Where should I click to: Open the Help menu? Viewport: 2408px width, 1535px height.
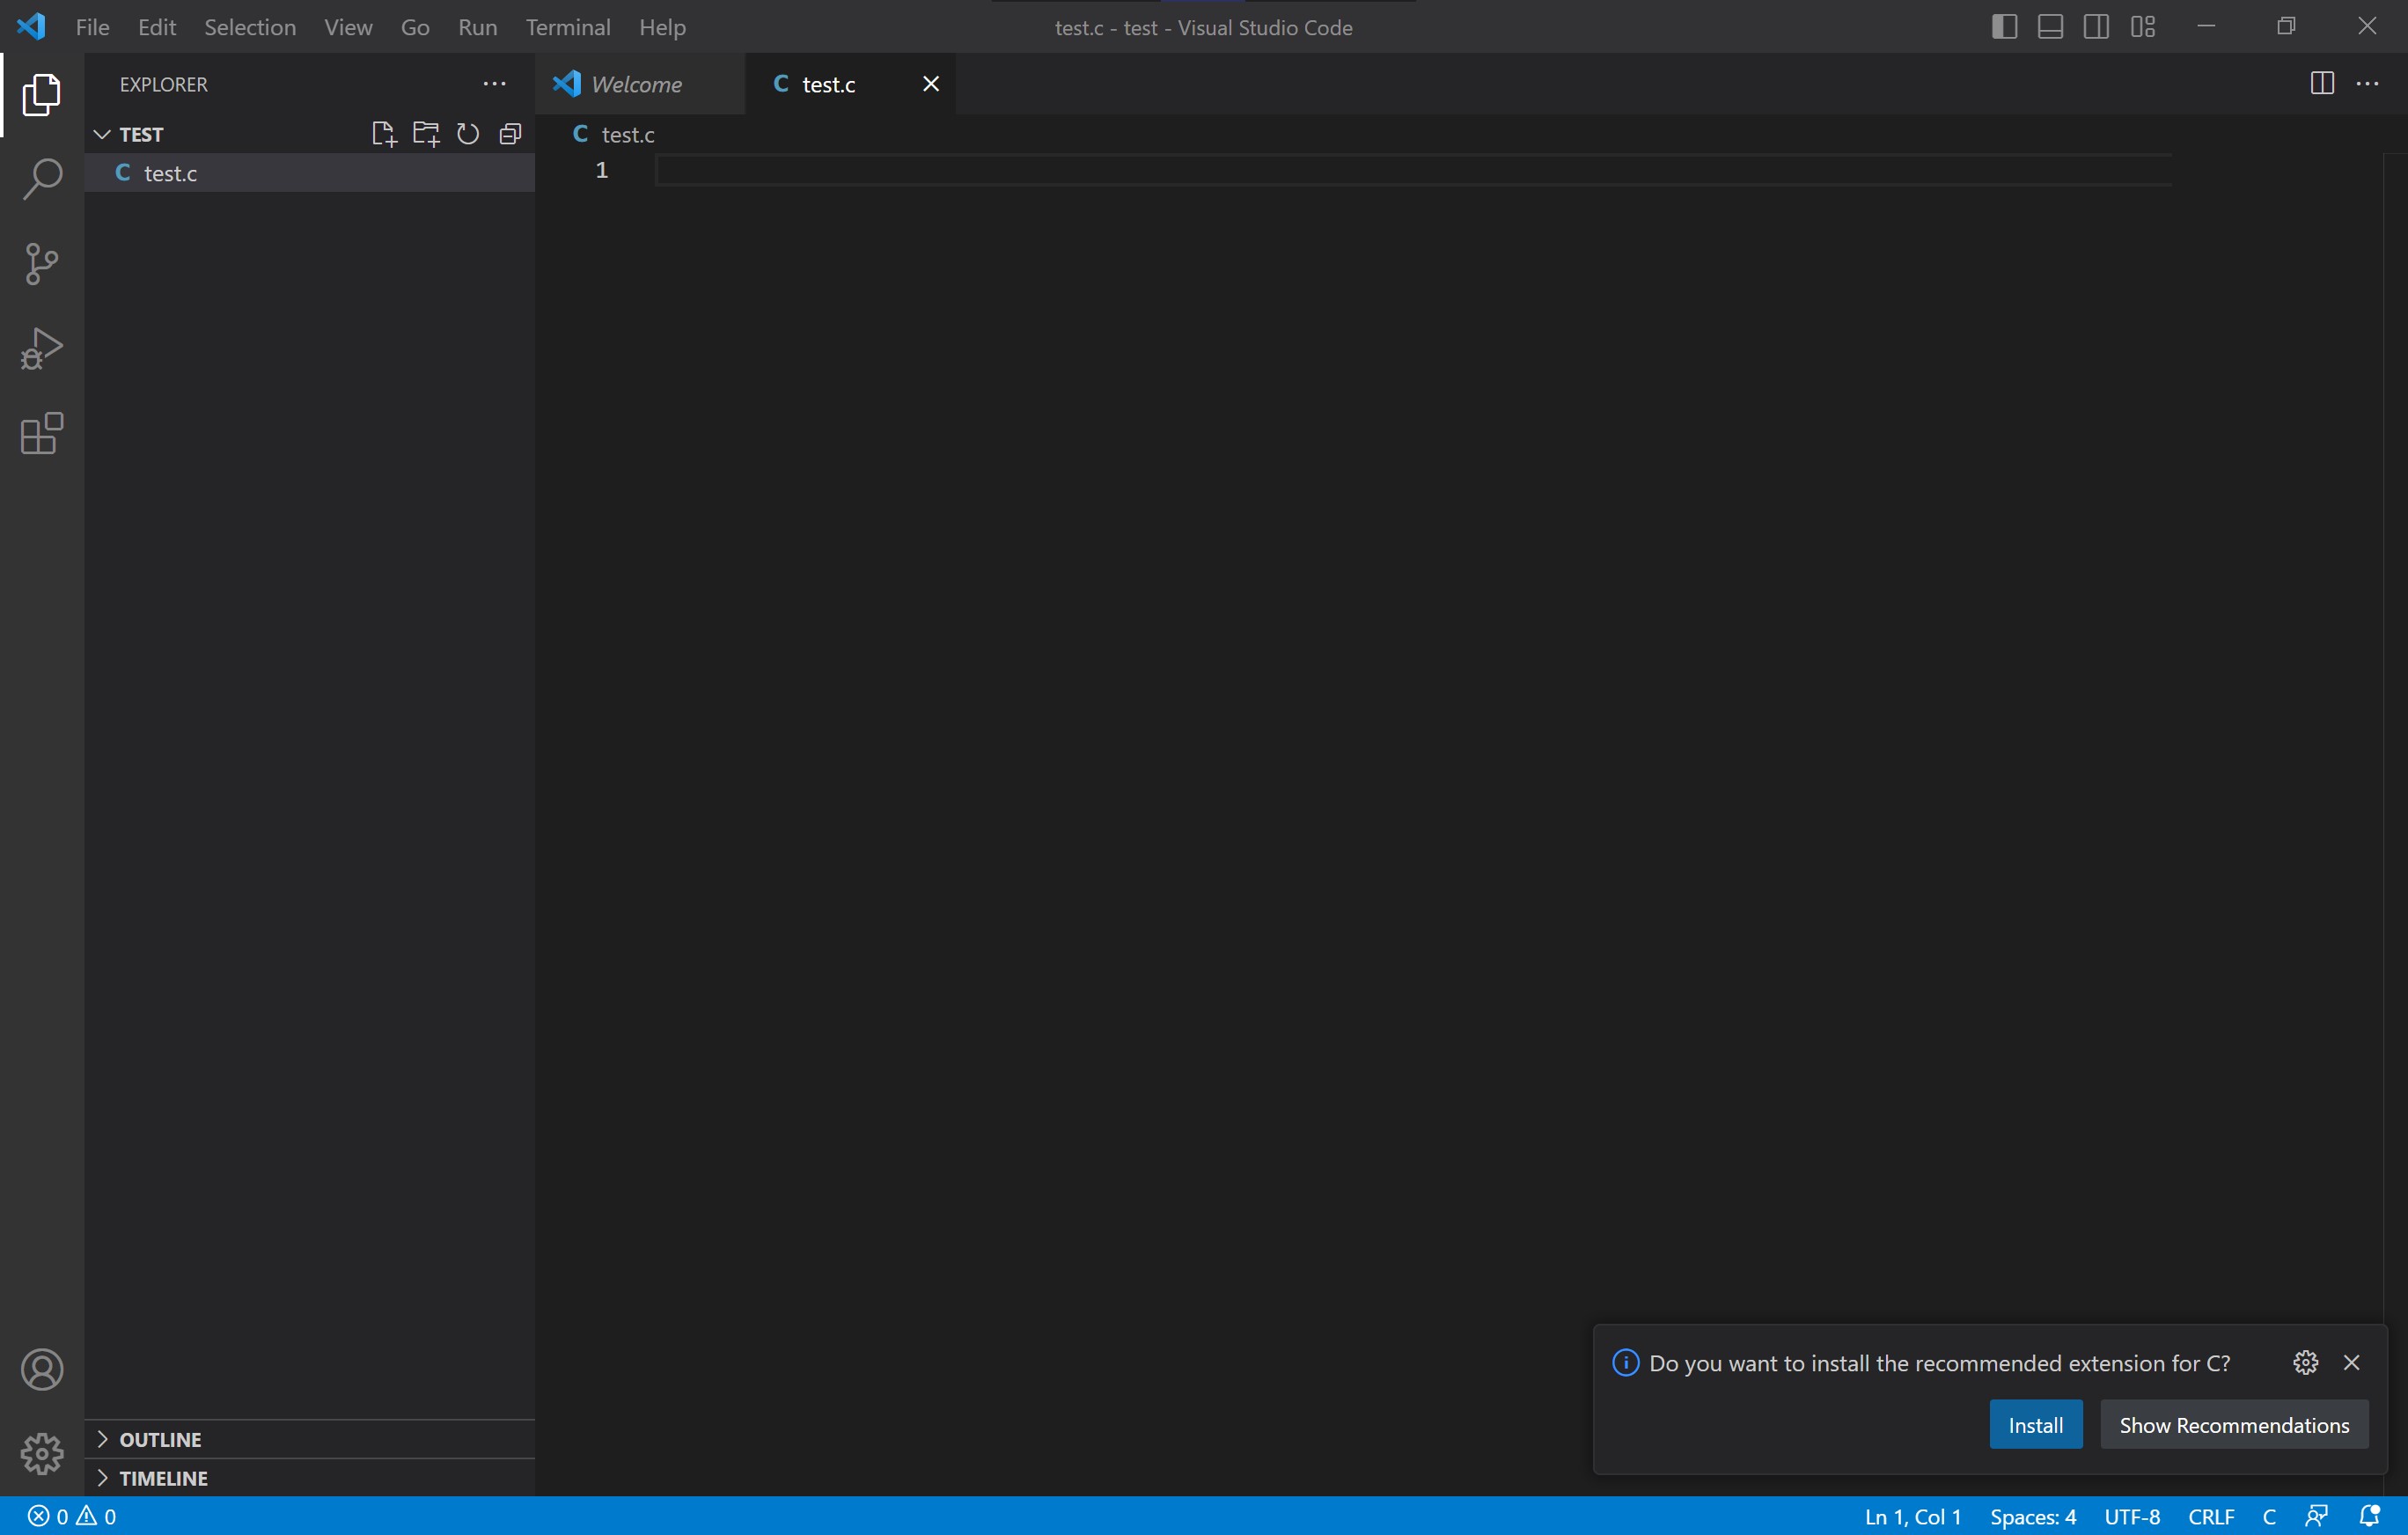coord(662,27)
